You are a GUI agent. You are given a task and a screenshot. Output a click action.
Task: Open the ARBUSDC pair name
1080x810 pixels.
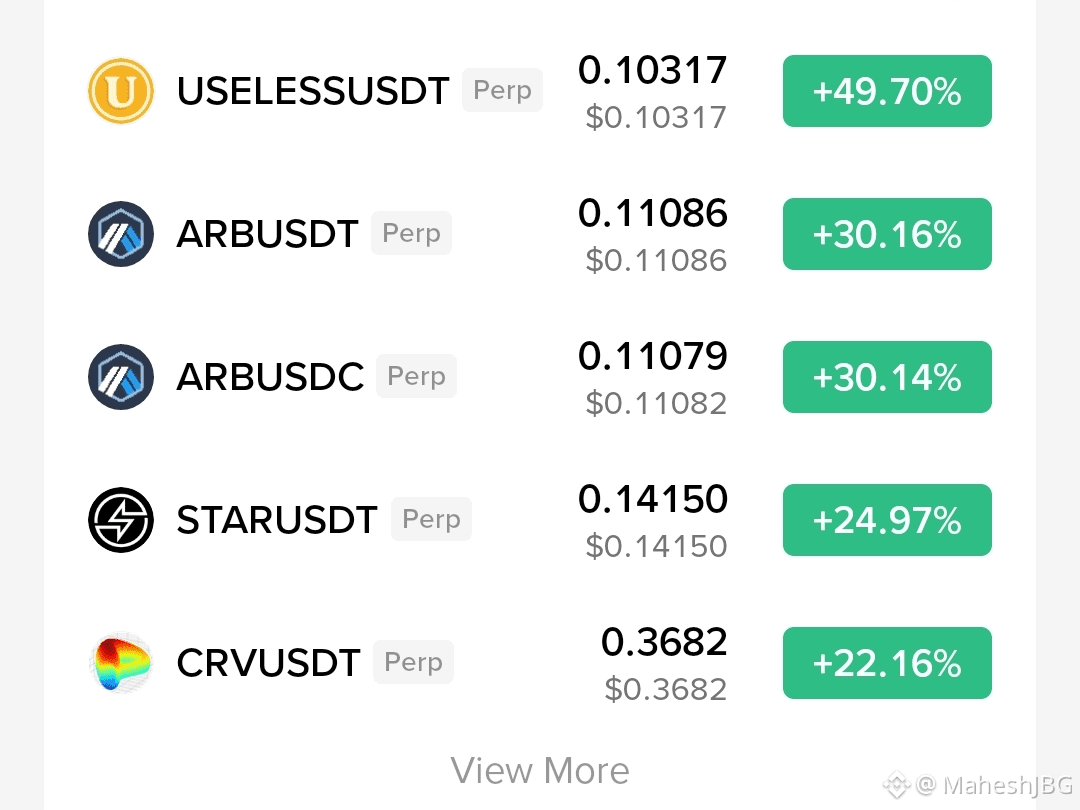point(270,377)
